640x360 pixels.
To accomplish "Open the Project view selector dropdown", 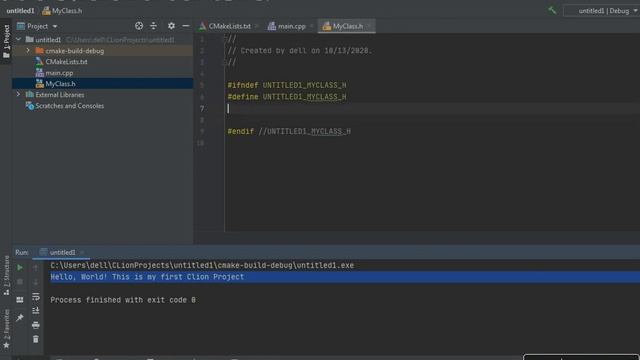I will pos(37,26).
